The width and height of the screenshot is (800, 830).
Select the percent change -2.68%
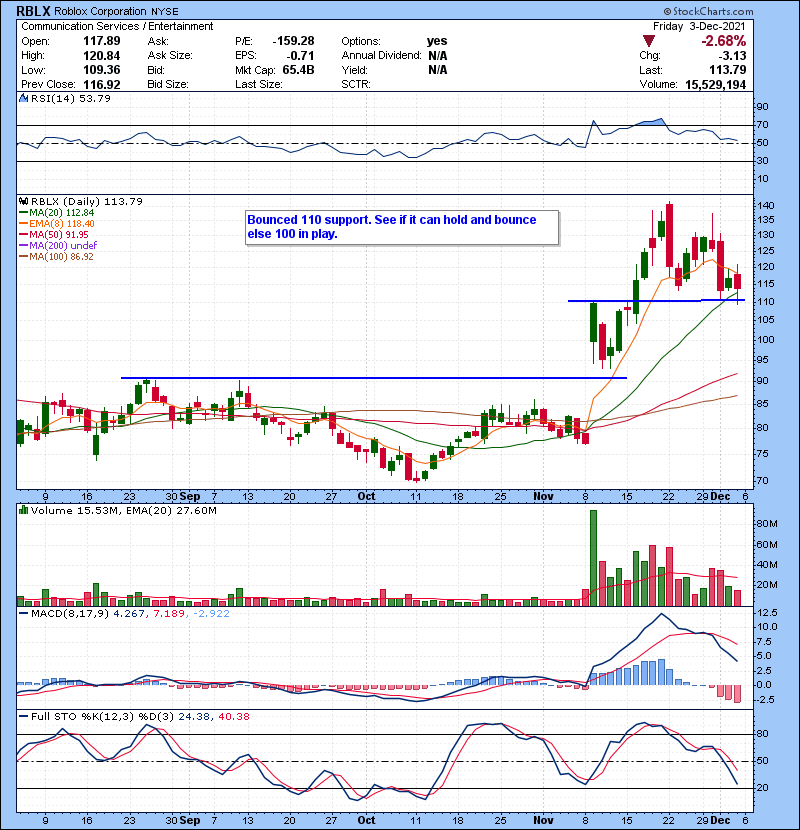point(724,41)
